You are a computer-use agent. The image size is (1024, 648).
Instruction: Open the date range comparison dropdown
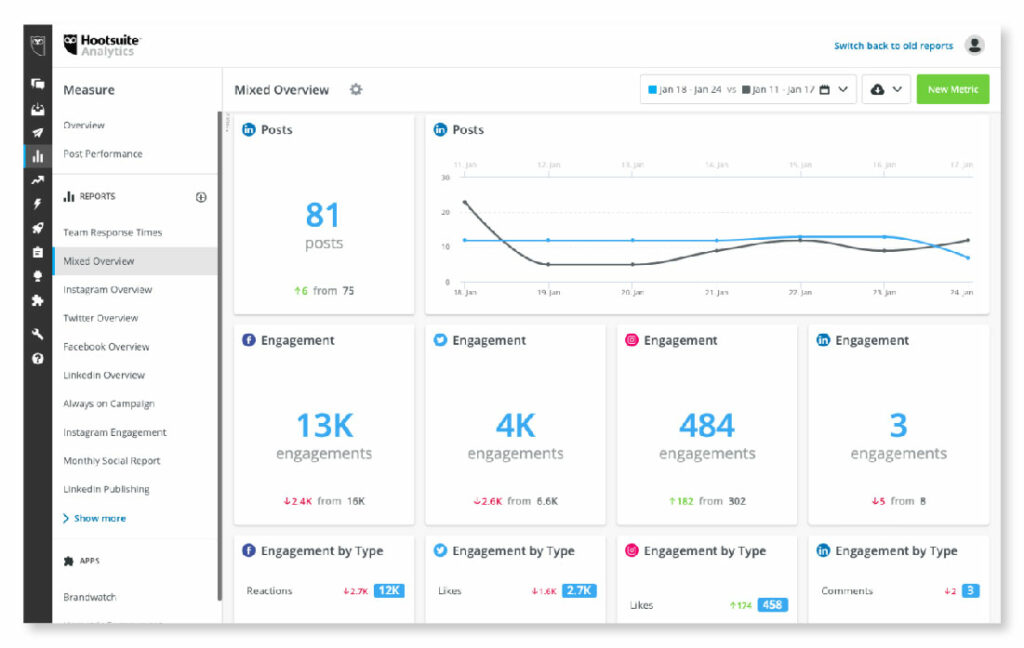click(x=748, y=89)
